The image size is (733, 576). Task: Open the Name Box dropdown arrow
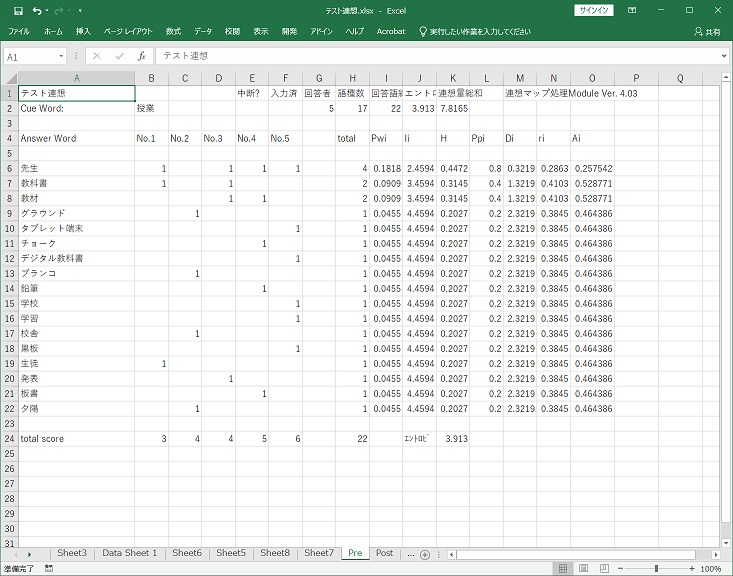pyautogui.click(x=62, y=57)
